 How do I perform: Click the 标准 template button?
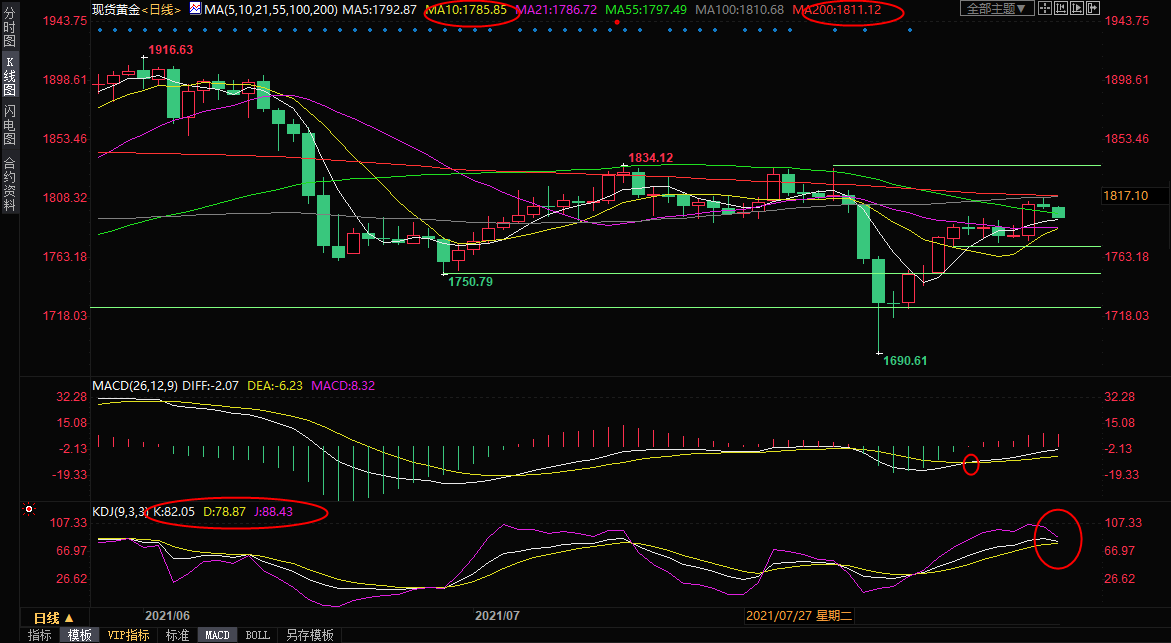tap(177, 635)
